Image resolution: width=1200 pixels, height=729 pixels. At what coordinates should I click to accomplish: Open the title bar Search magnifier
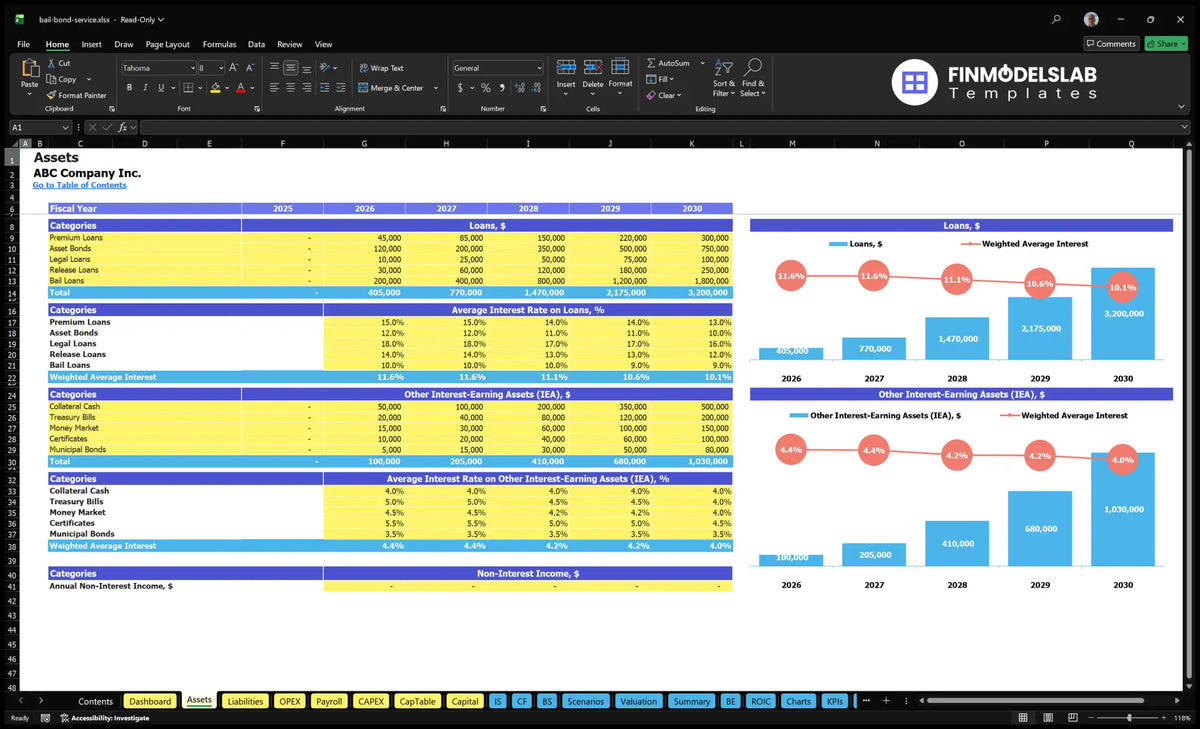point(1057,19)
